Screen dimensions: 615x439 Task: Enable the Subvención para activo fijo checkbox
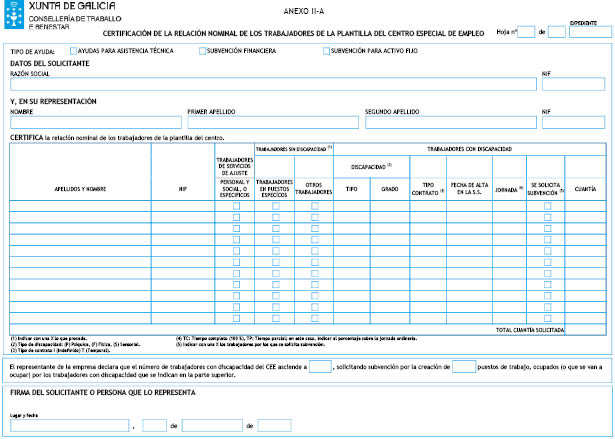pyautogui.click(x=327, y=50)
